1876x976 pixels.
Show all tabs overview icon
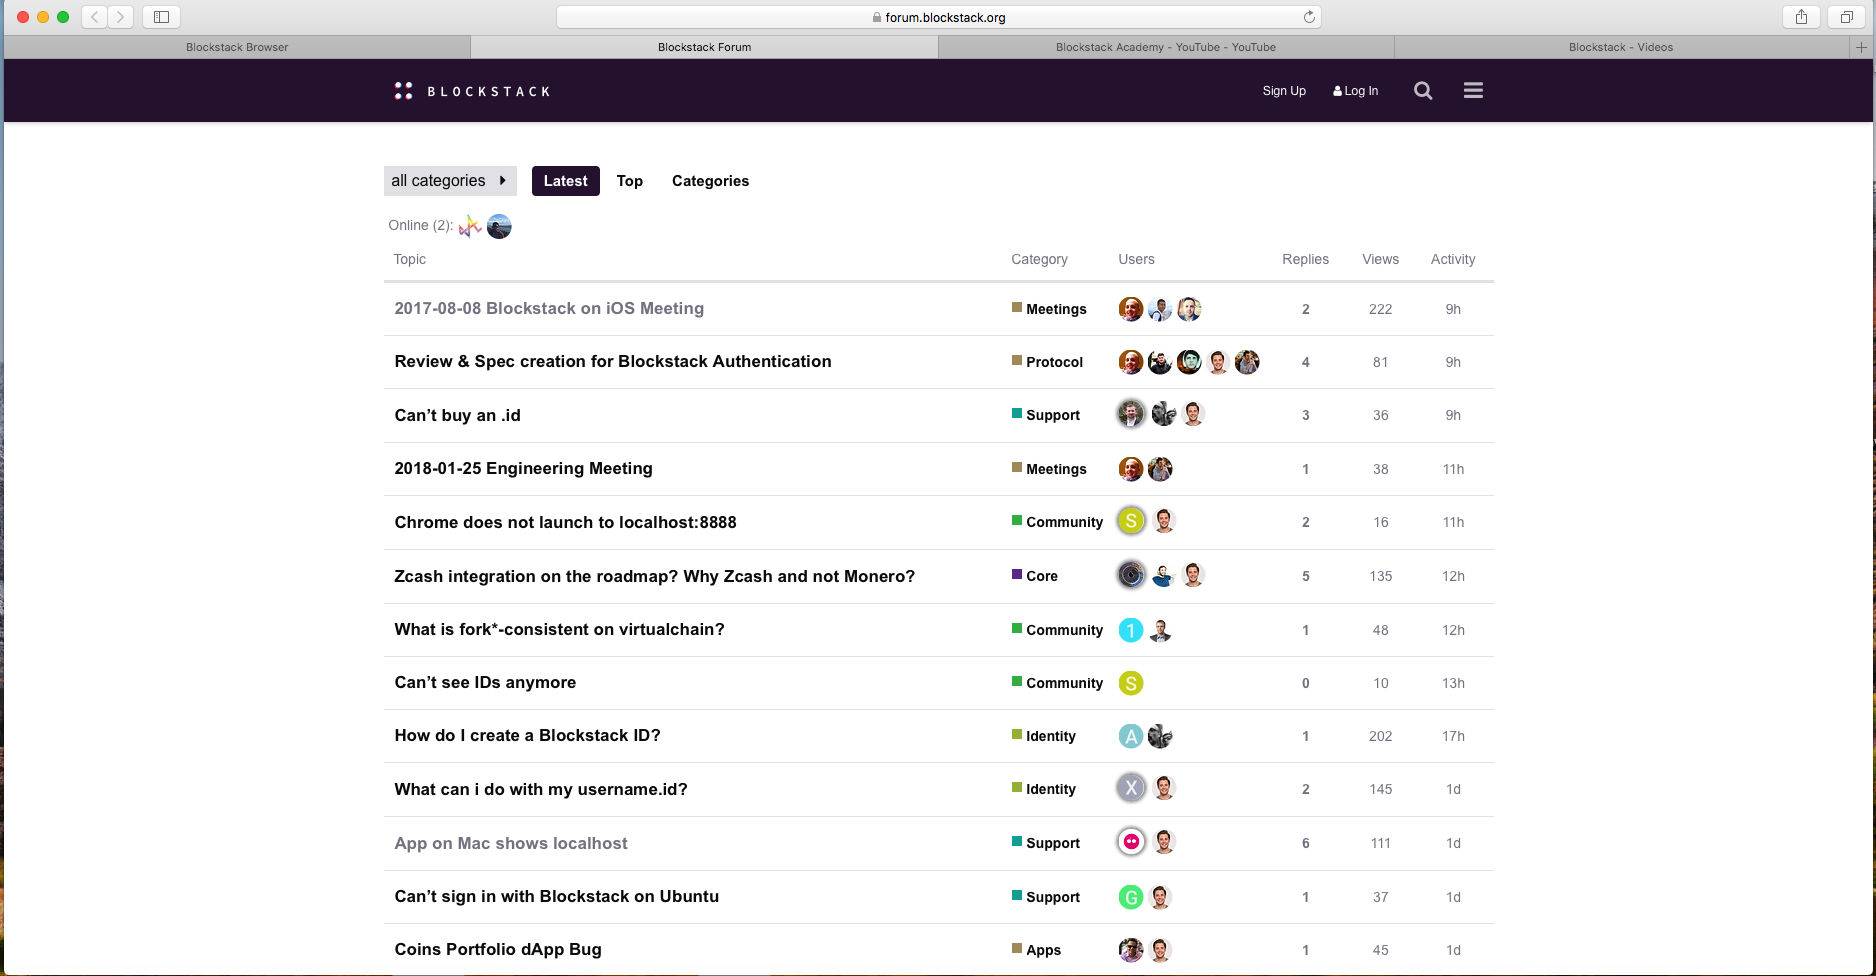click(1846, 17)
